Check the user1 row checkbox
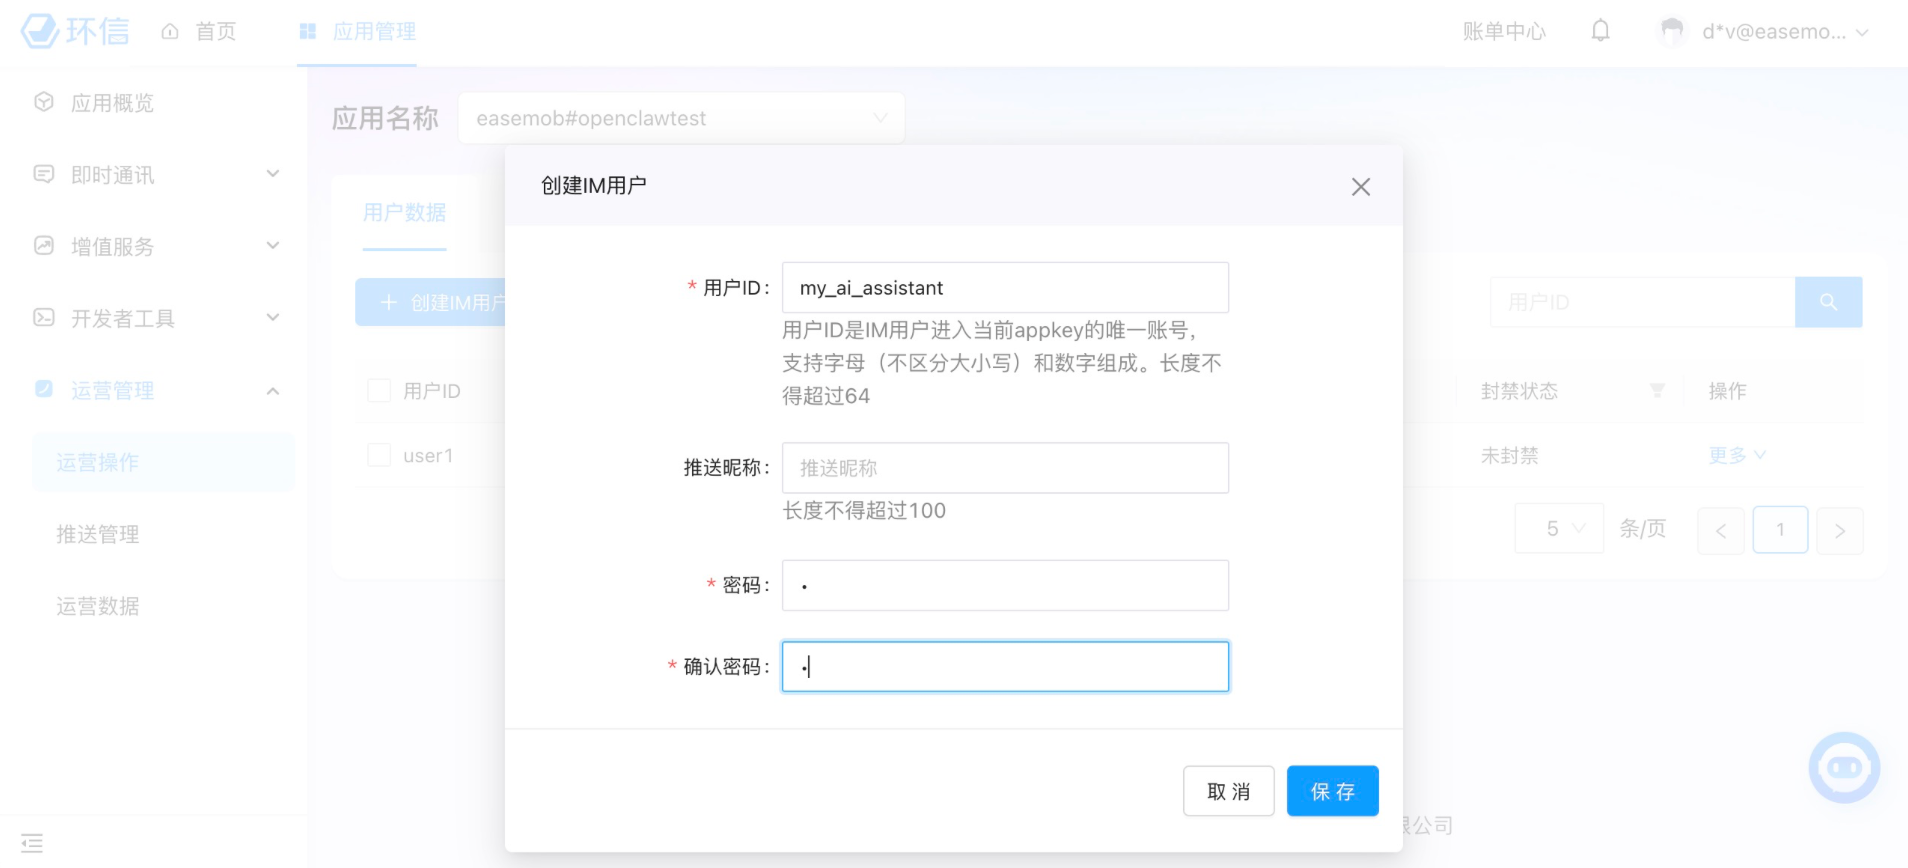The height and width of the screenshot is (868, 1908). [x=379, y=455]
